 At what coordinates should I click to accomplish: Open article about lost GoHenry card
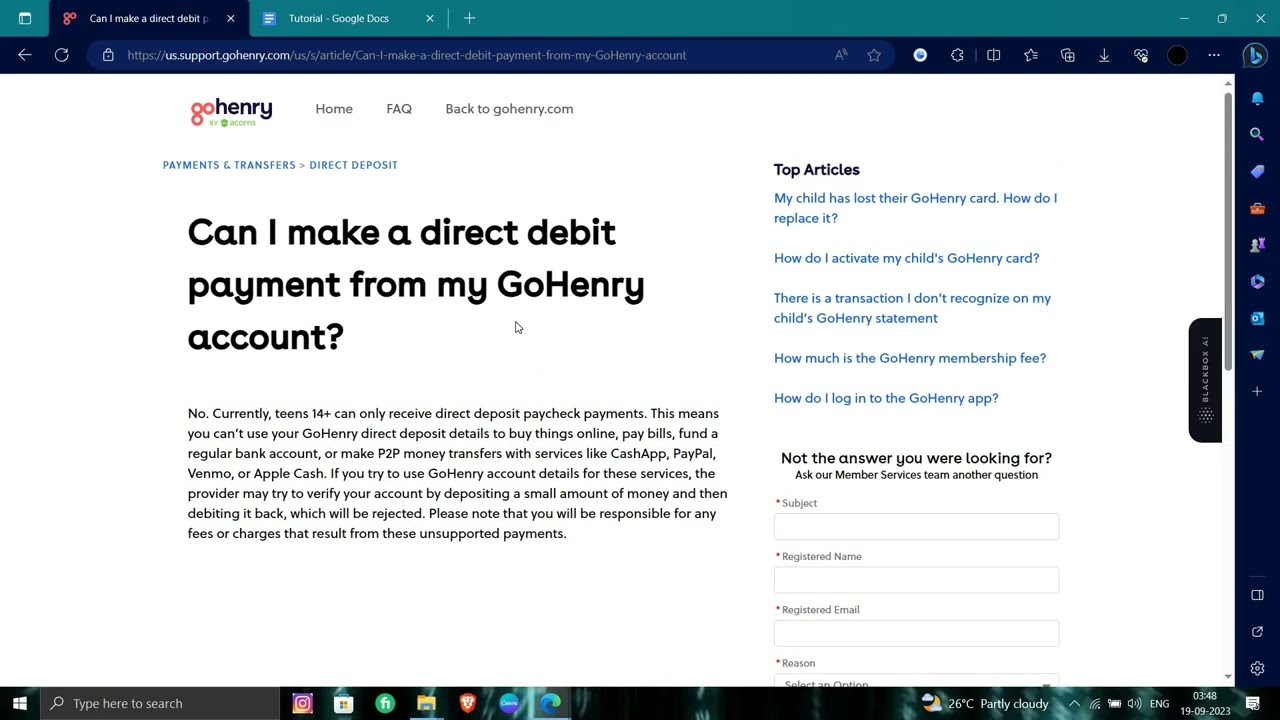click(915, 208)
